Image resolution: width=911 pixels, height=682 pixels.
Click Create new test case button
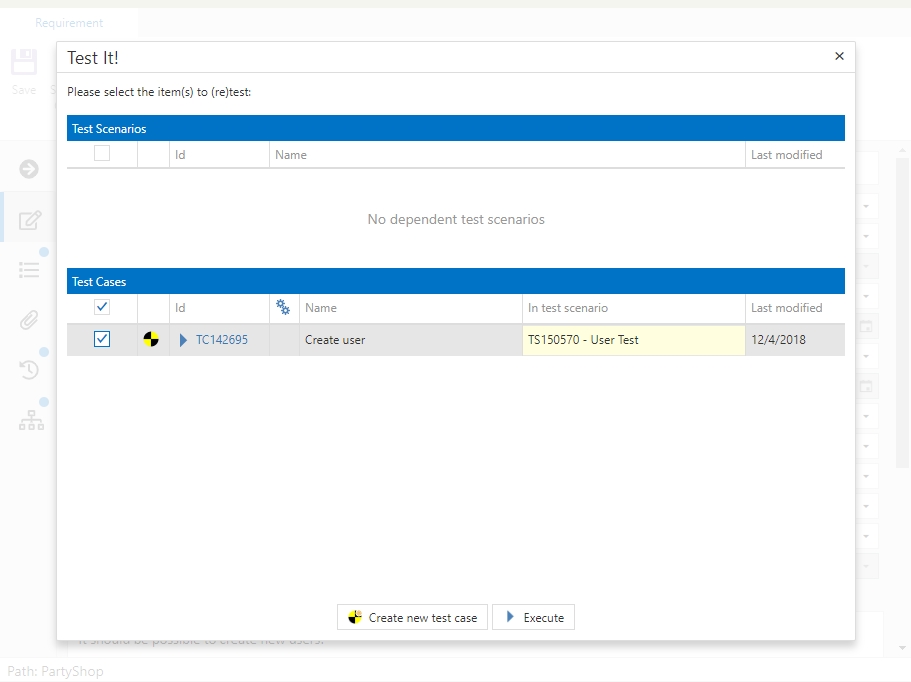(x=412, y=618)
